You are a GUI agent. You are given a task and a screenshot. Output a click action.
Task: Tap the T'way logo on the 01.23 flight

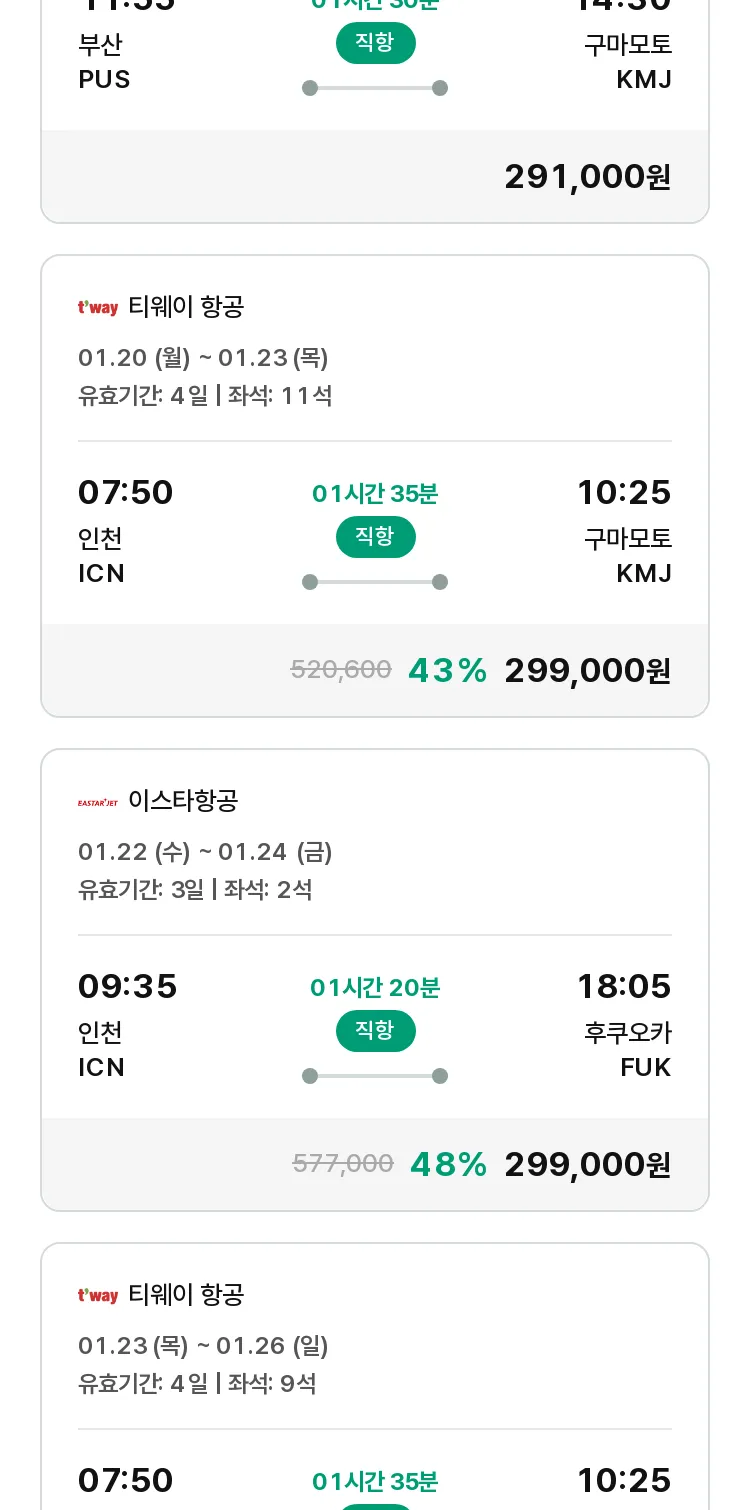(x=98, y=1295)
